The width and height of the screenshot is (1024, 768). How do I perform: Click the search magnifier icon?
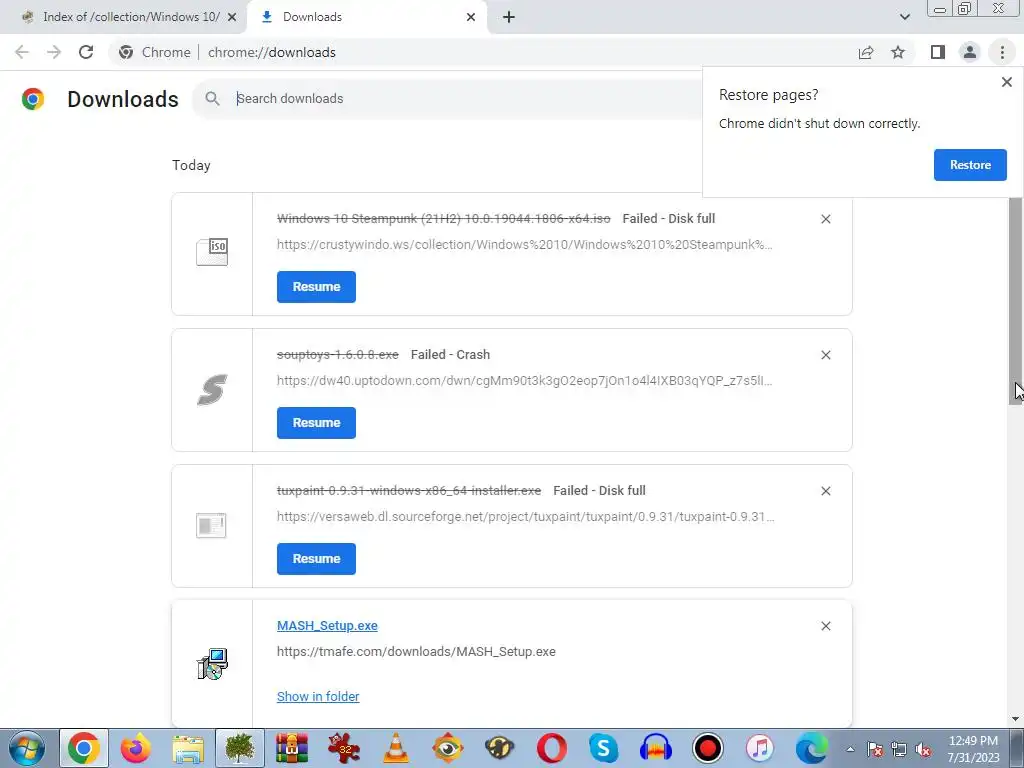[x=212, y=99]
